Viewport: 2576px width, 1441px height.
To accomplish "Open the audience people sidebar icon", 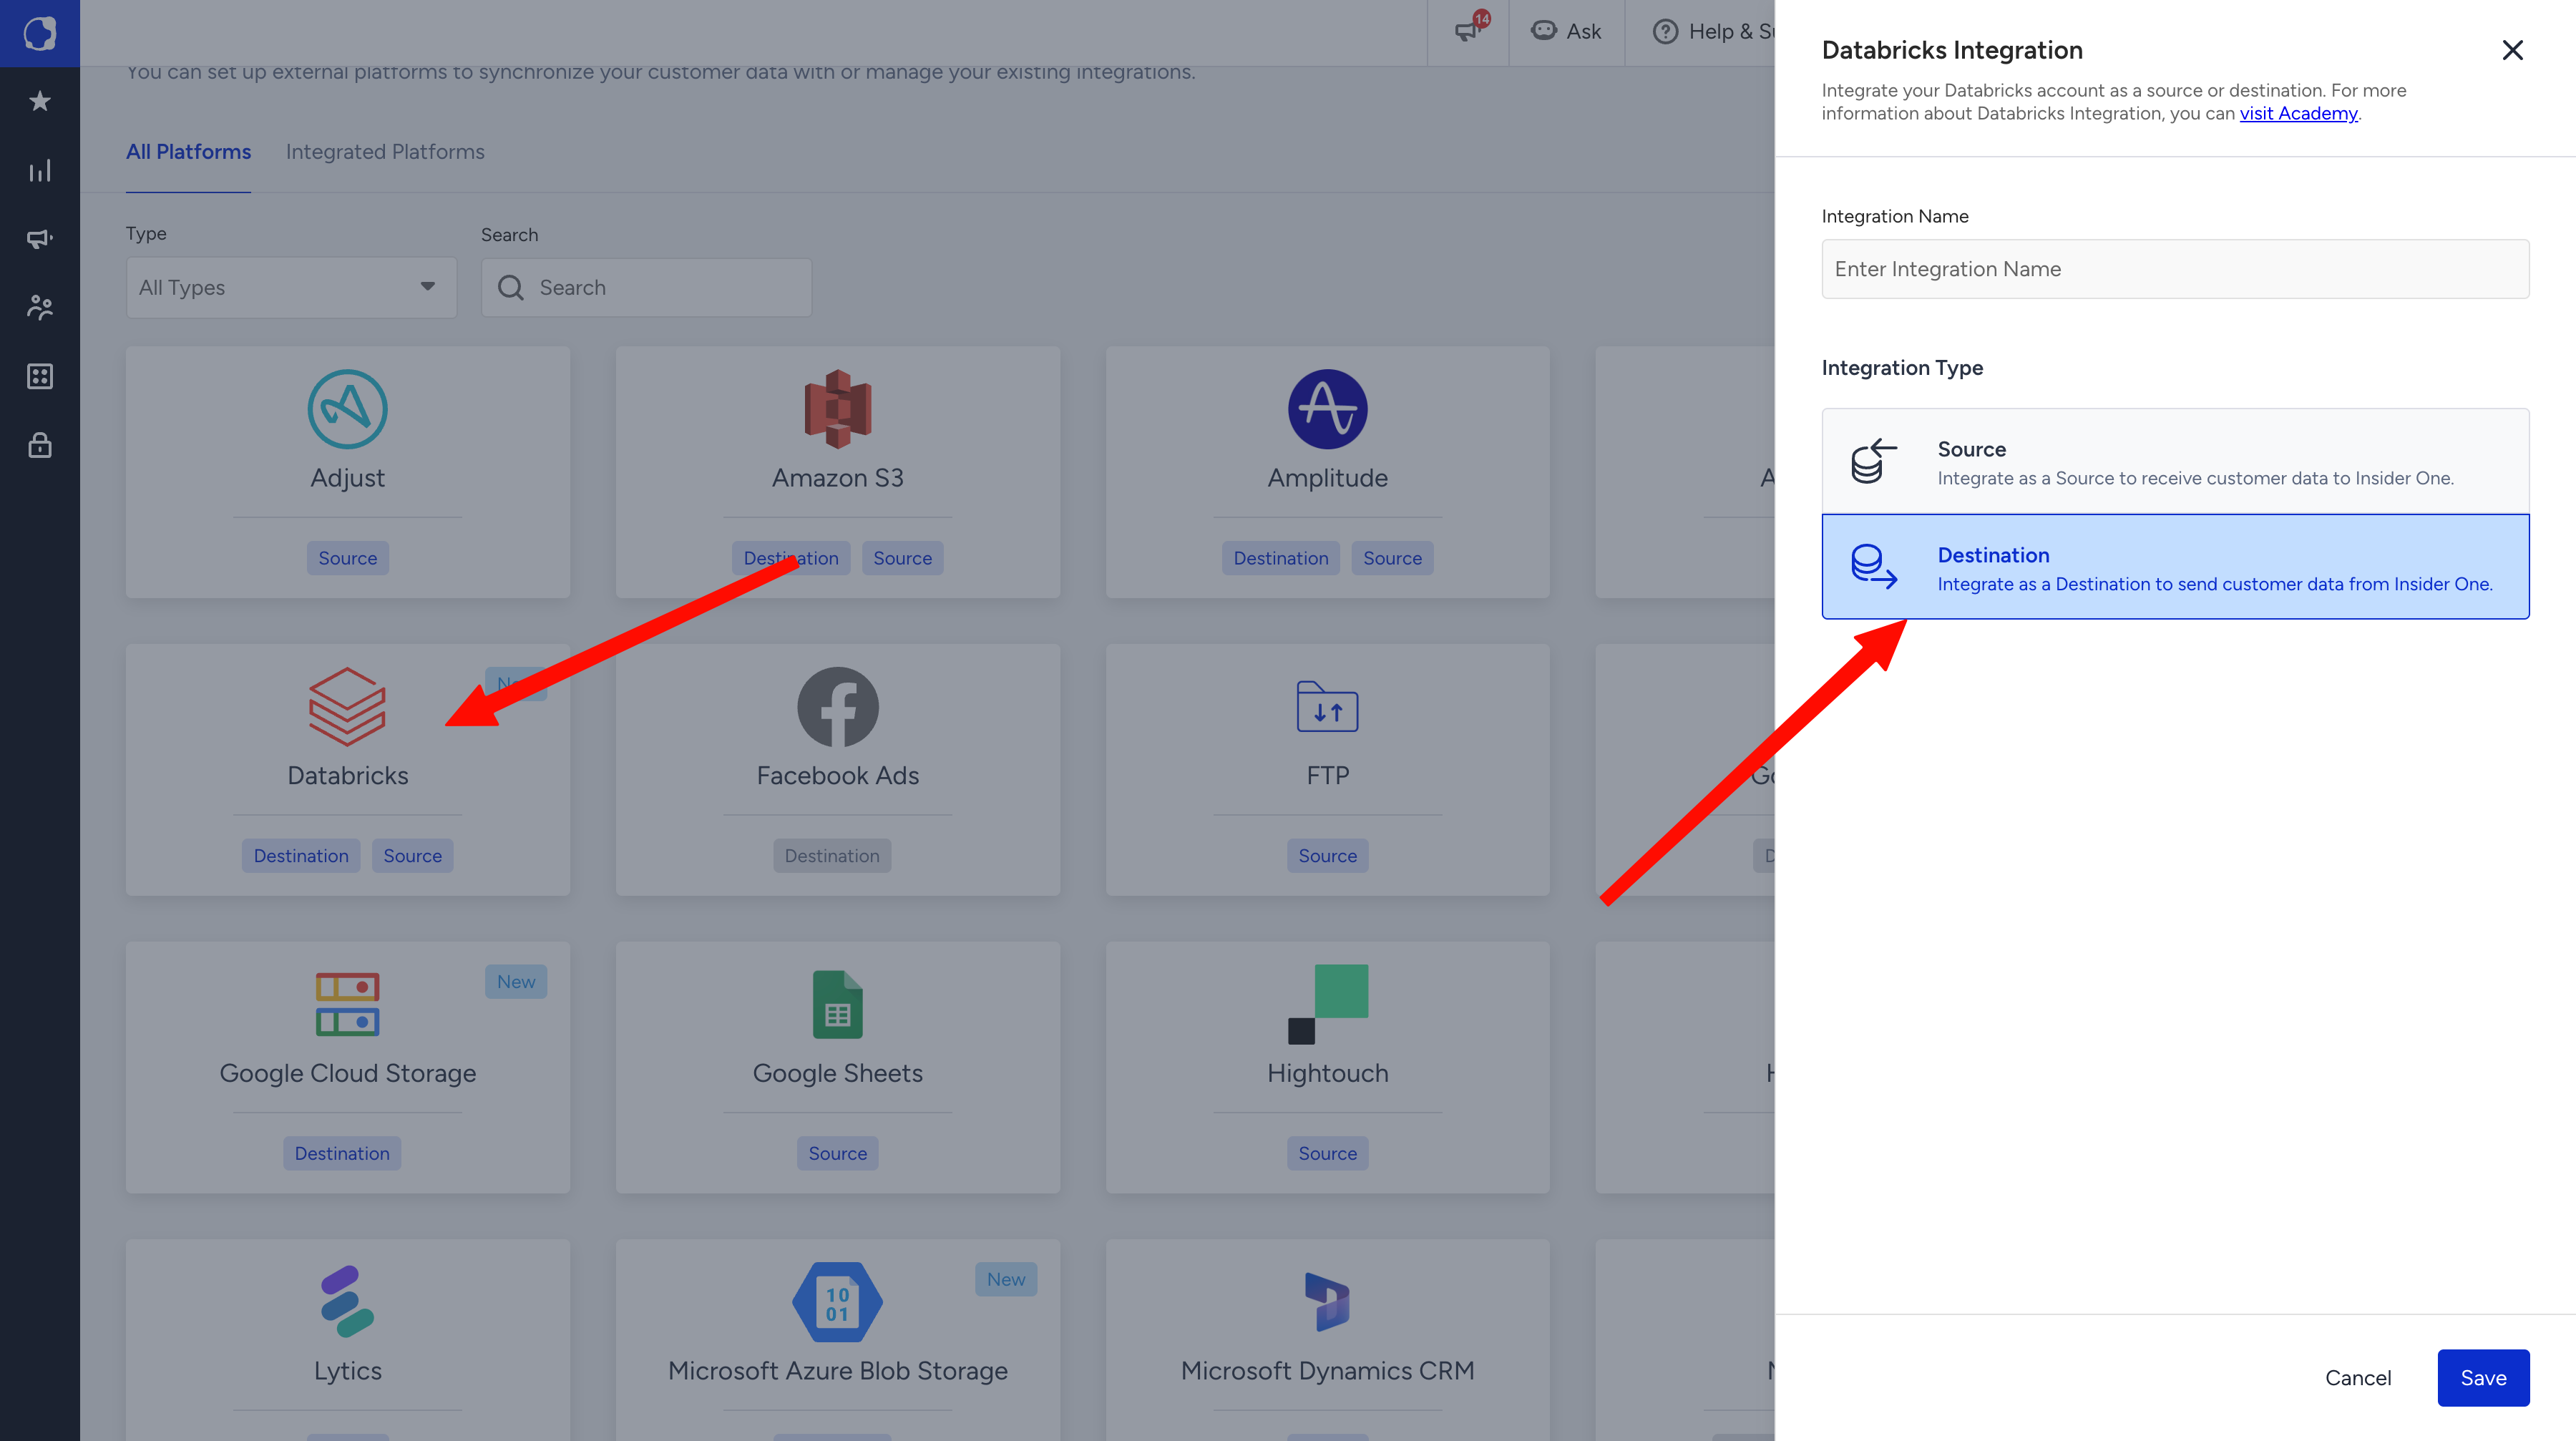I will (x=40, y=307).
